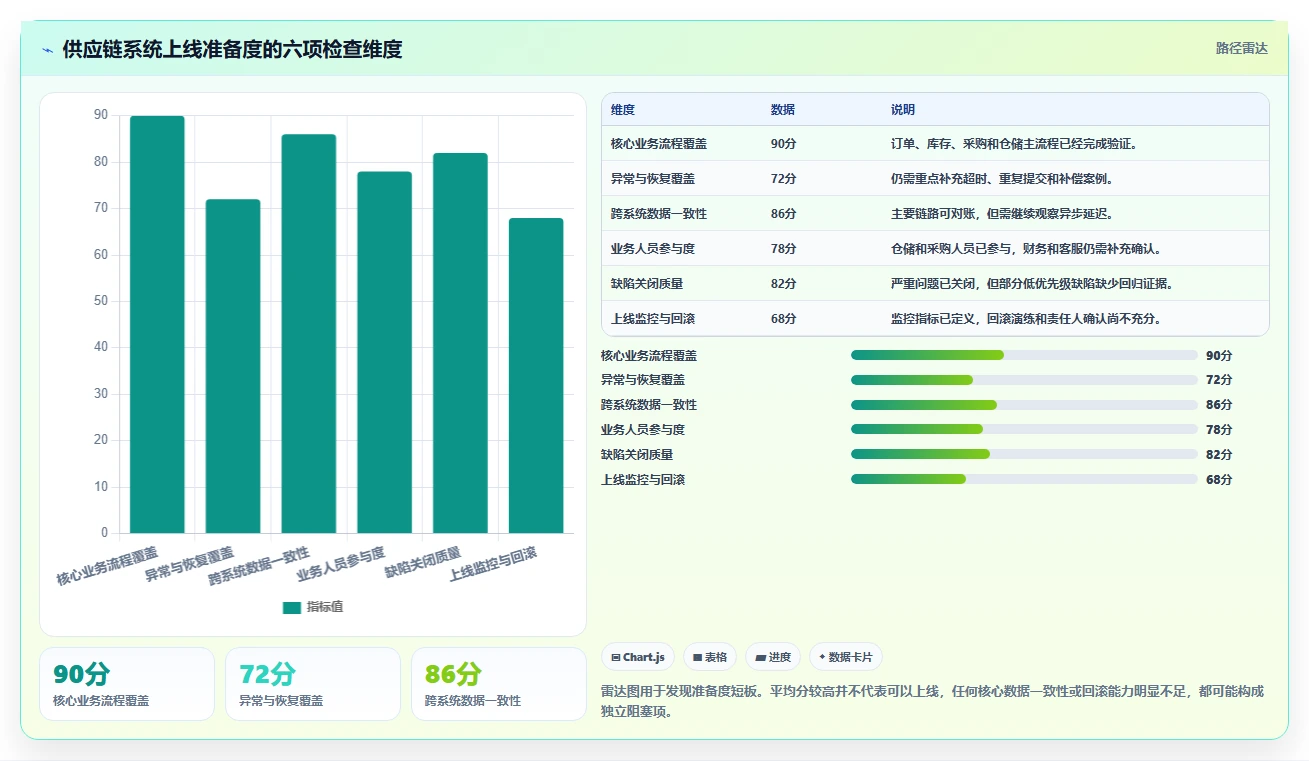Click the 78分 cell in the table

(784, 249)
